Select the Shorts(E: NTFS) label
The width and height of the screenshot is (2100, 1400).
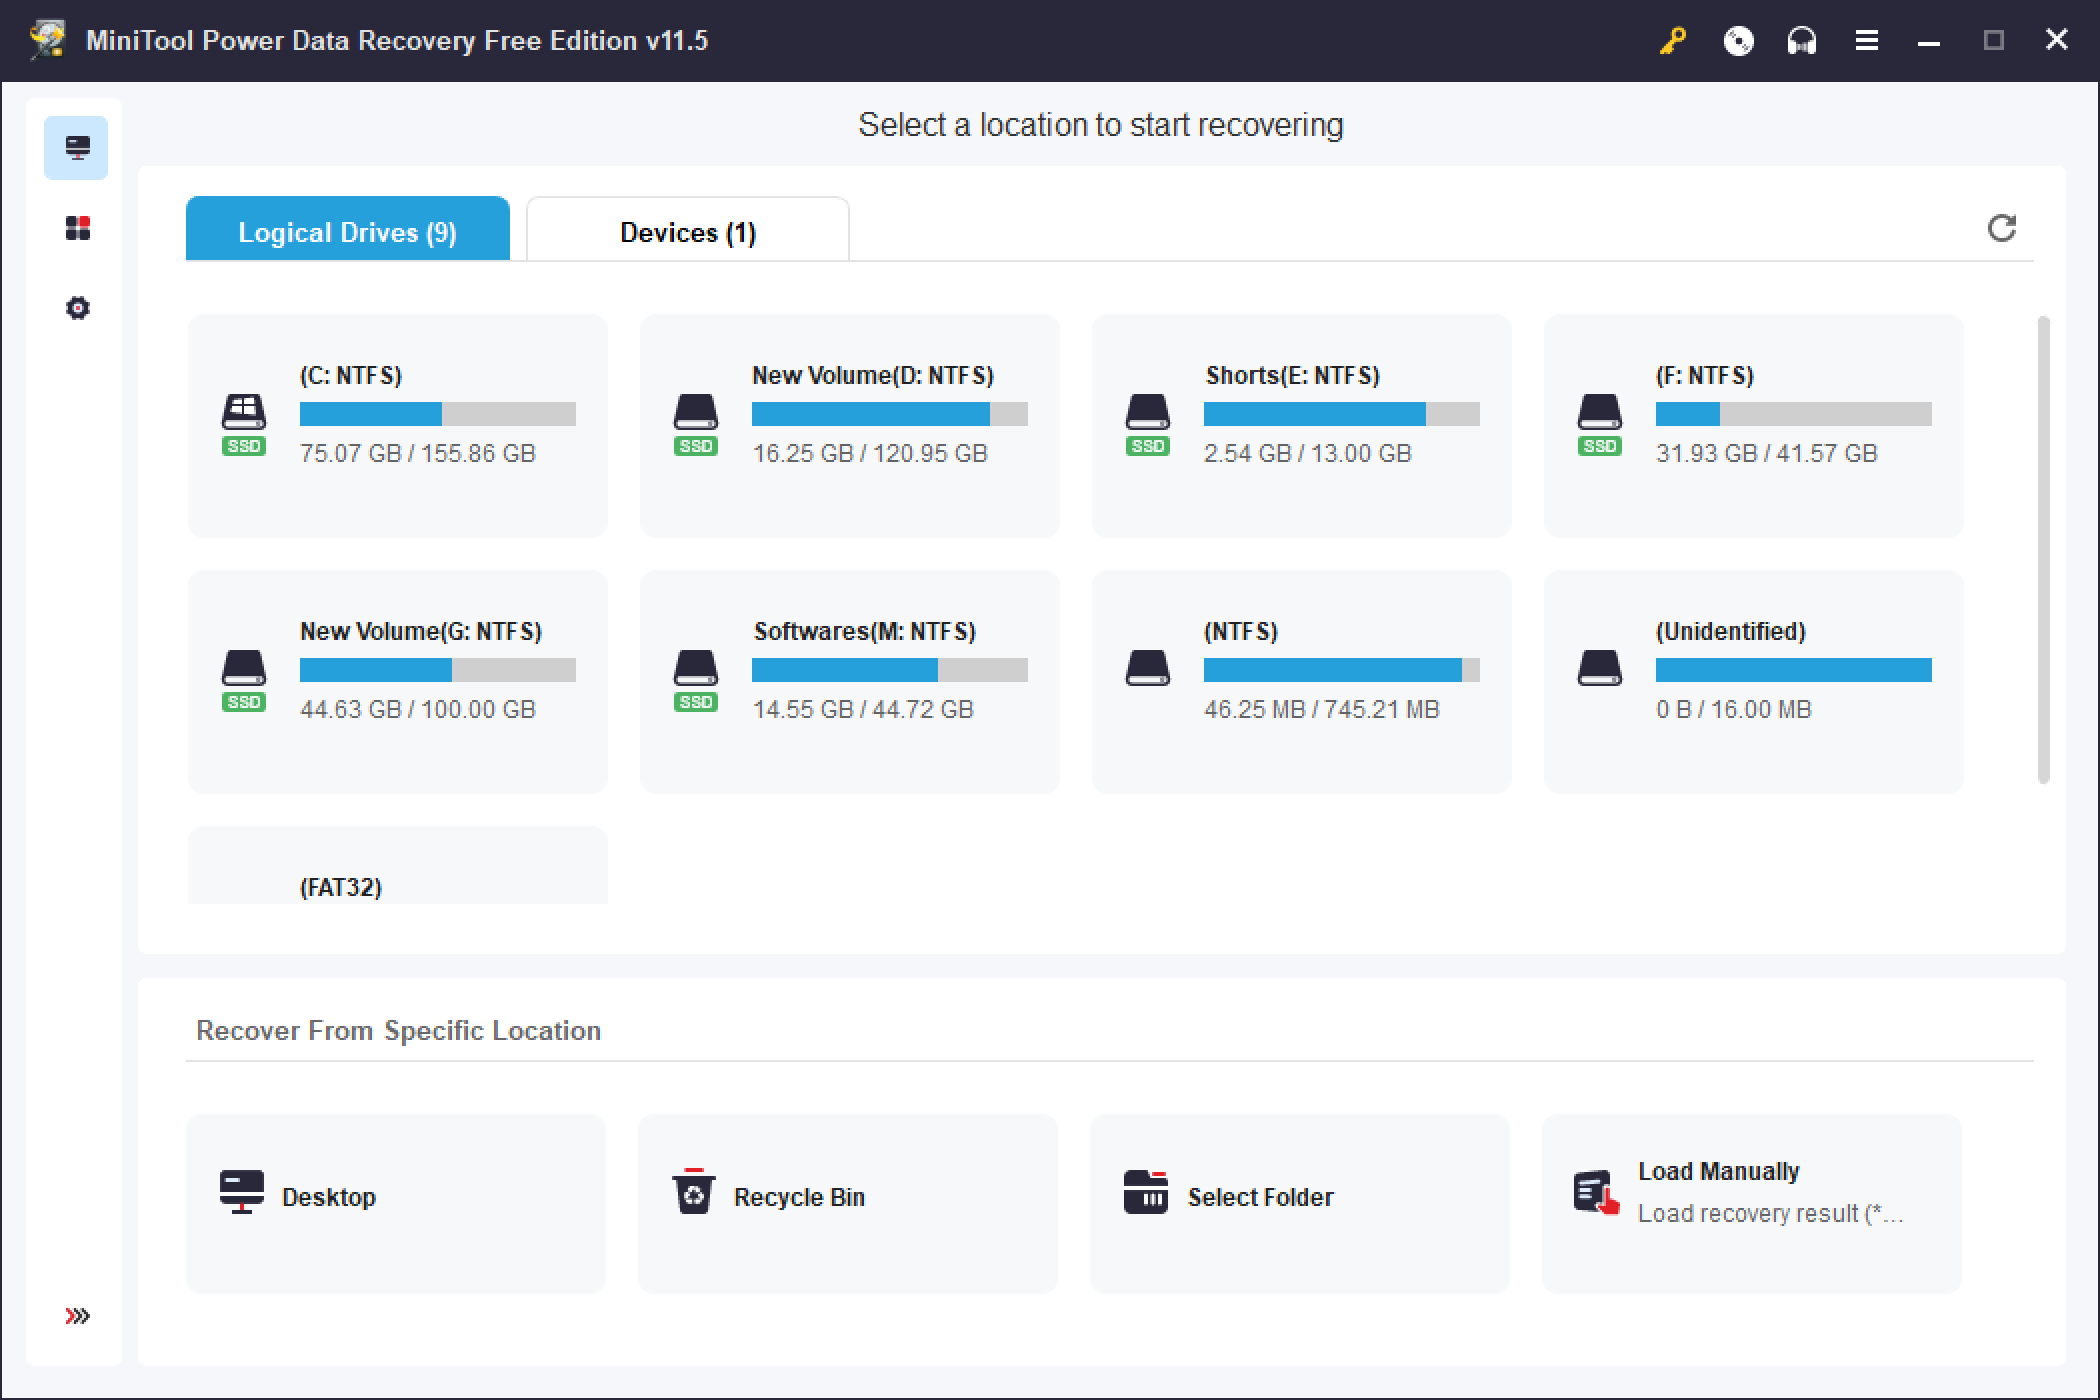[1292, 375]
